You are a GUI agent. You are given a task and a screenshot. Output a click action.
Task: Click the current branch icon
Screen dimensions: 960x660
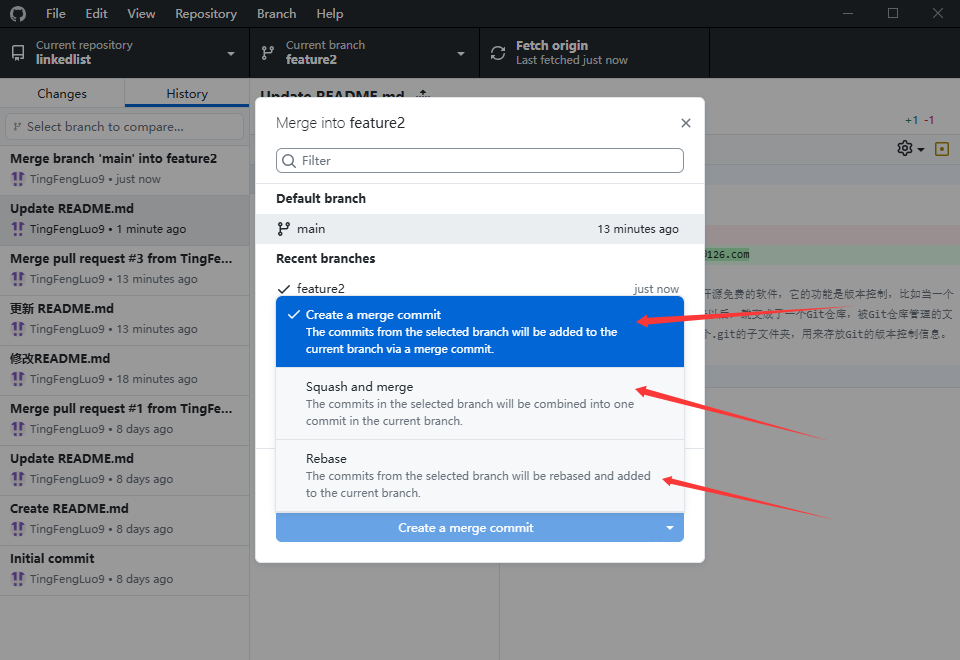point(268,53)
